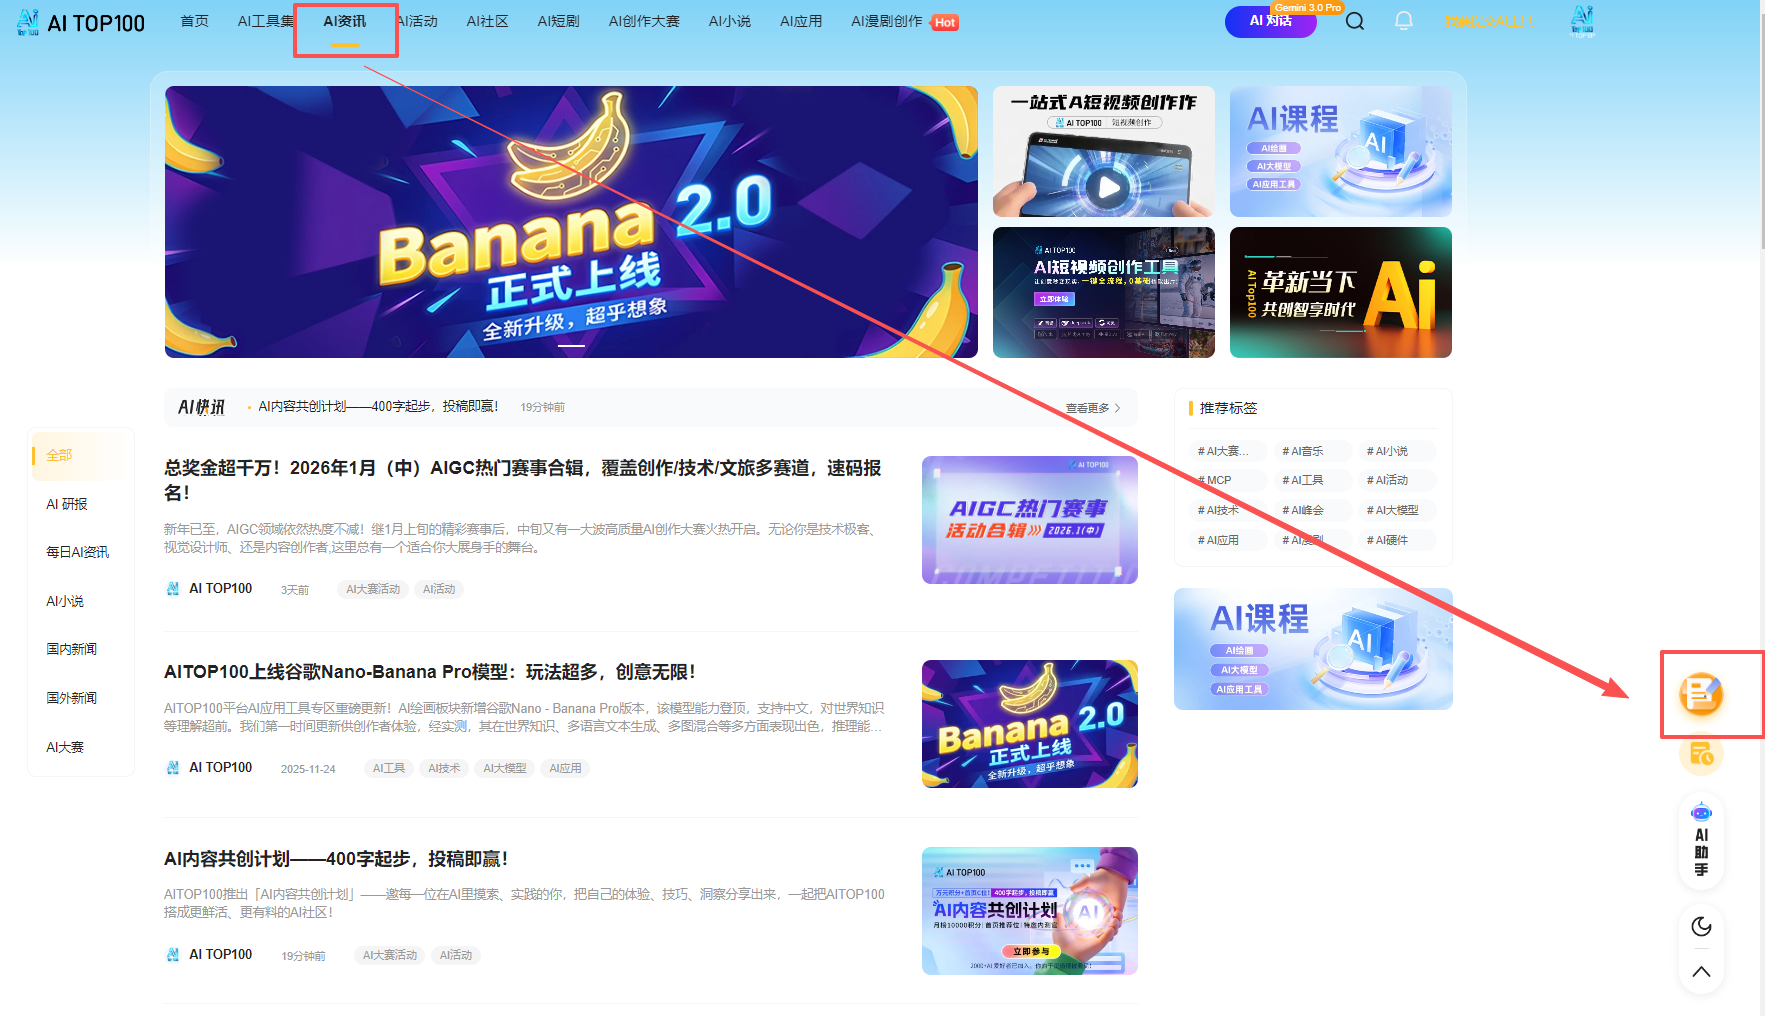The height and width of the screenshot is (1016, 1765).
Task: Click the 我要提交AI工具 link
Action: [x=1488, y=21]
